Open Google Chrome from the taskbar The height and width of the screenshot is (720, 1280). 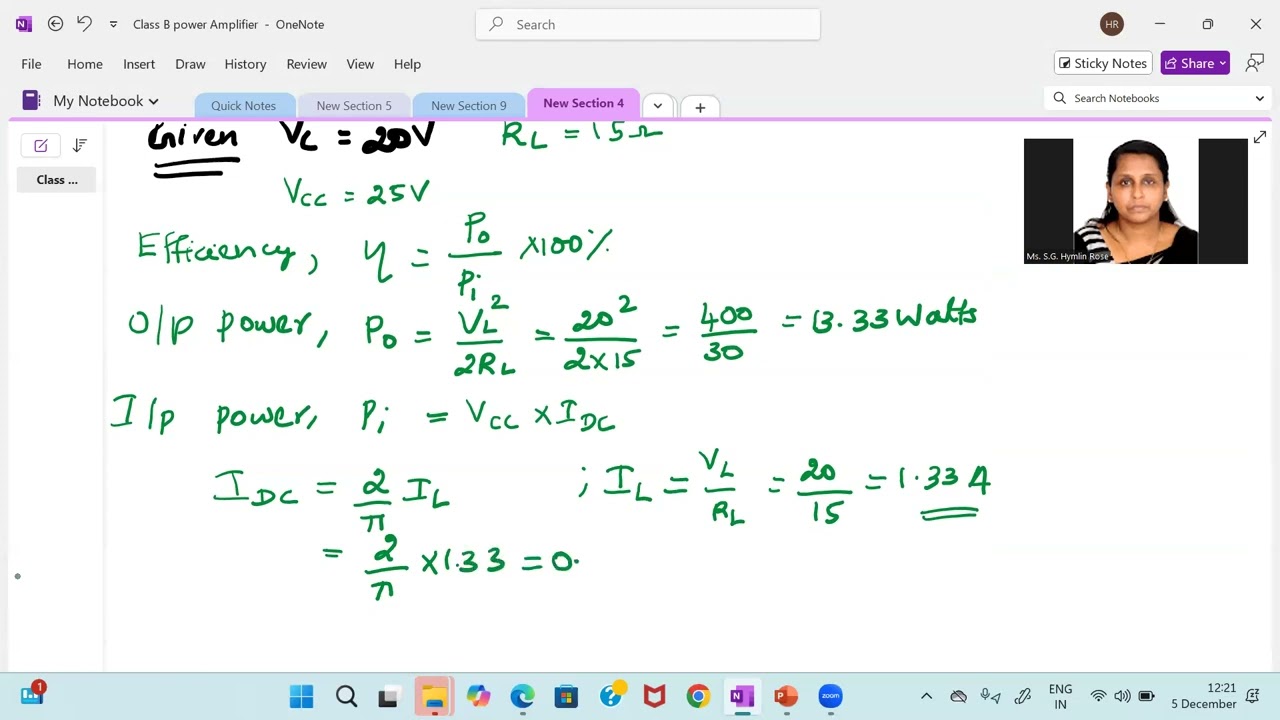pos(698,696)
